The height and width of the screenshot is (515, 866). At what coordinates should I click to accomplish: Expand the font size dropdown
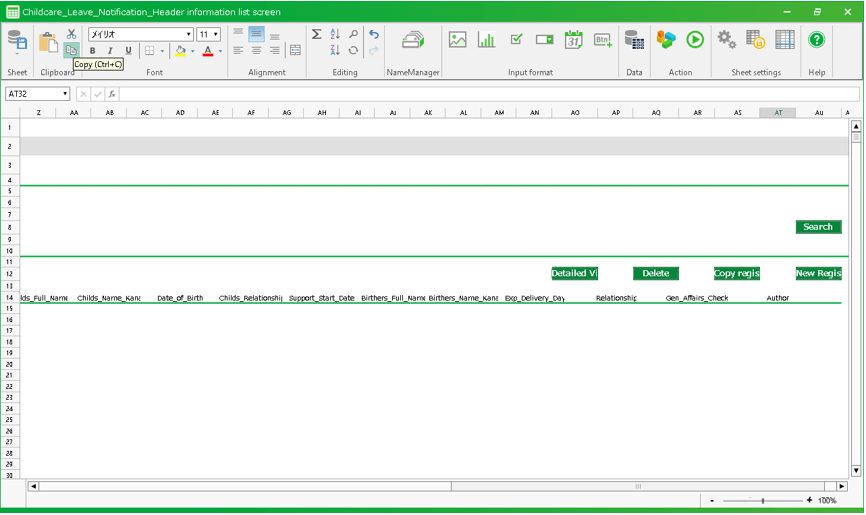pos(216,34)
